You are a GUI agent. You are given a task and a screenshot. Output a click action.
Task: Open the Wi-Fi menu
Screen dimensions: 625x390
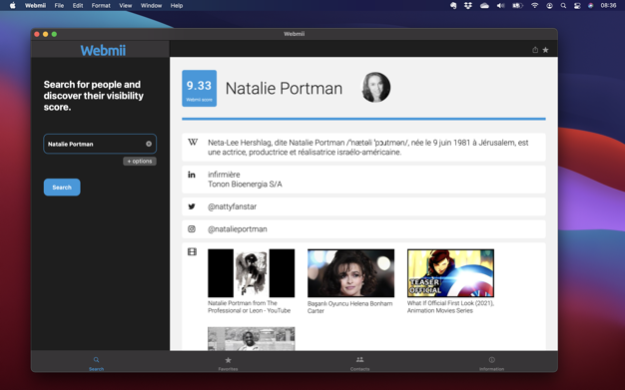coord(535,6)
